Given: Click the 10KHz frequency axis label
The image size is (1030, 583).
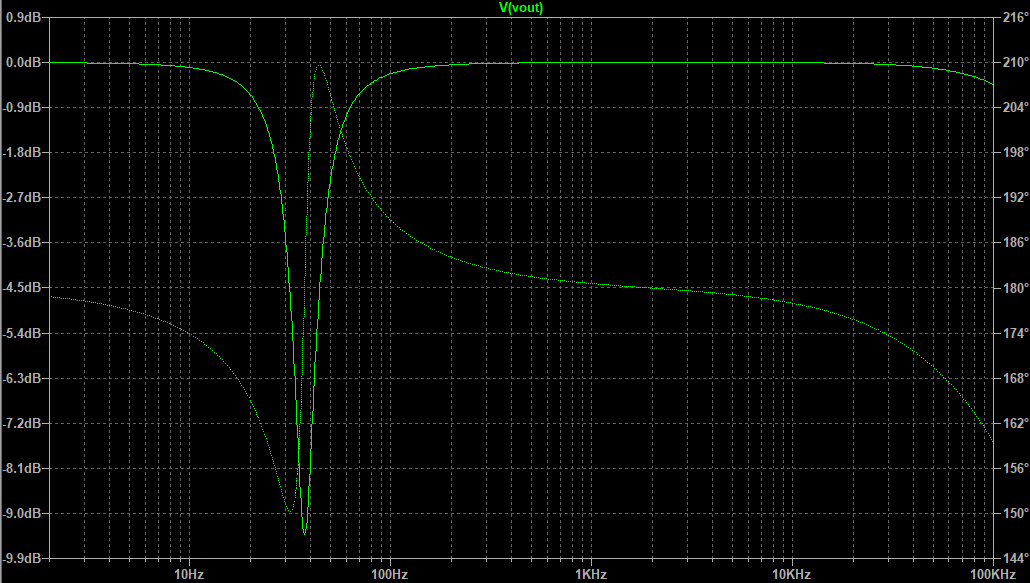Looking at the screenshot, I should tap(791, 574).
